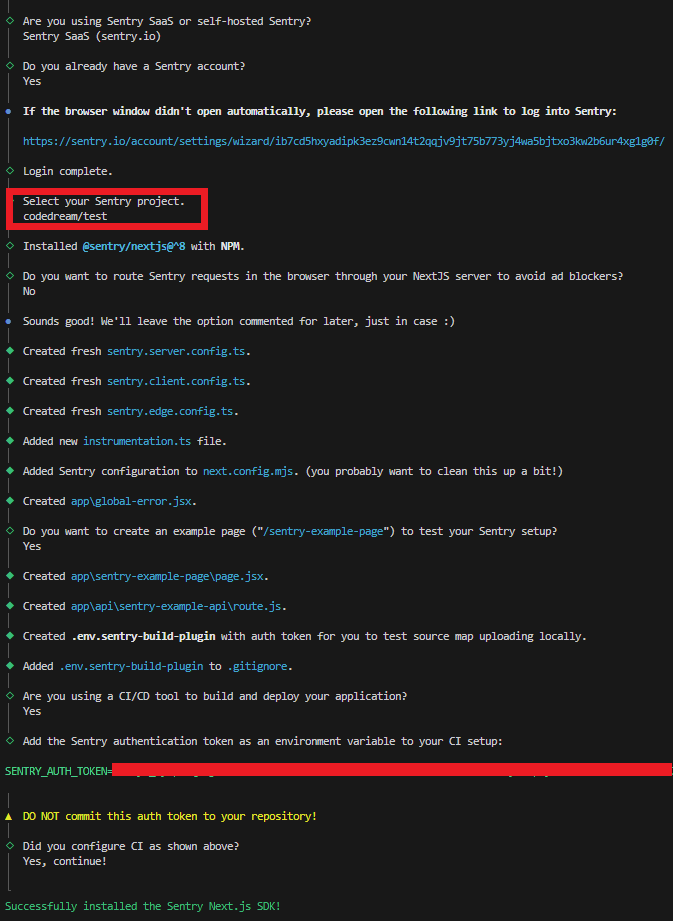Click the 'DO NOT commit this auth token' warning text
Viewport: 673px width, 921px height.
170,816
